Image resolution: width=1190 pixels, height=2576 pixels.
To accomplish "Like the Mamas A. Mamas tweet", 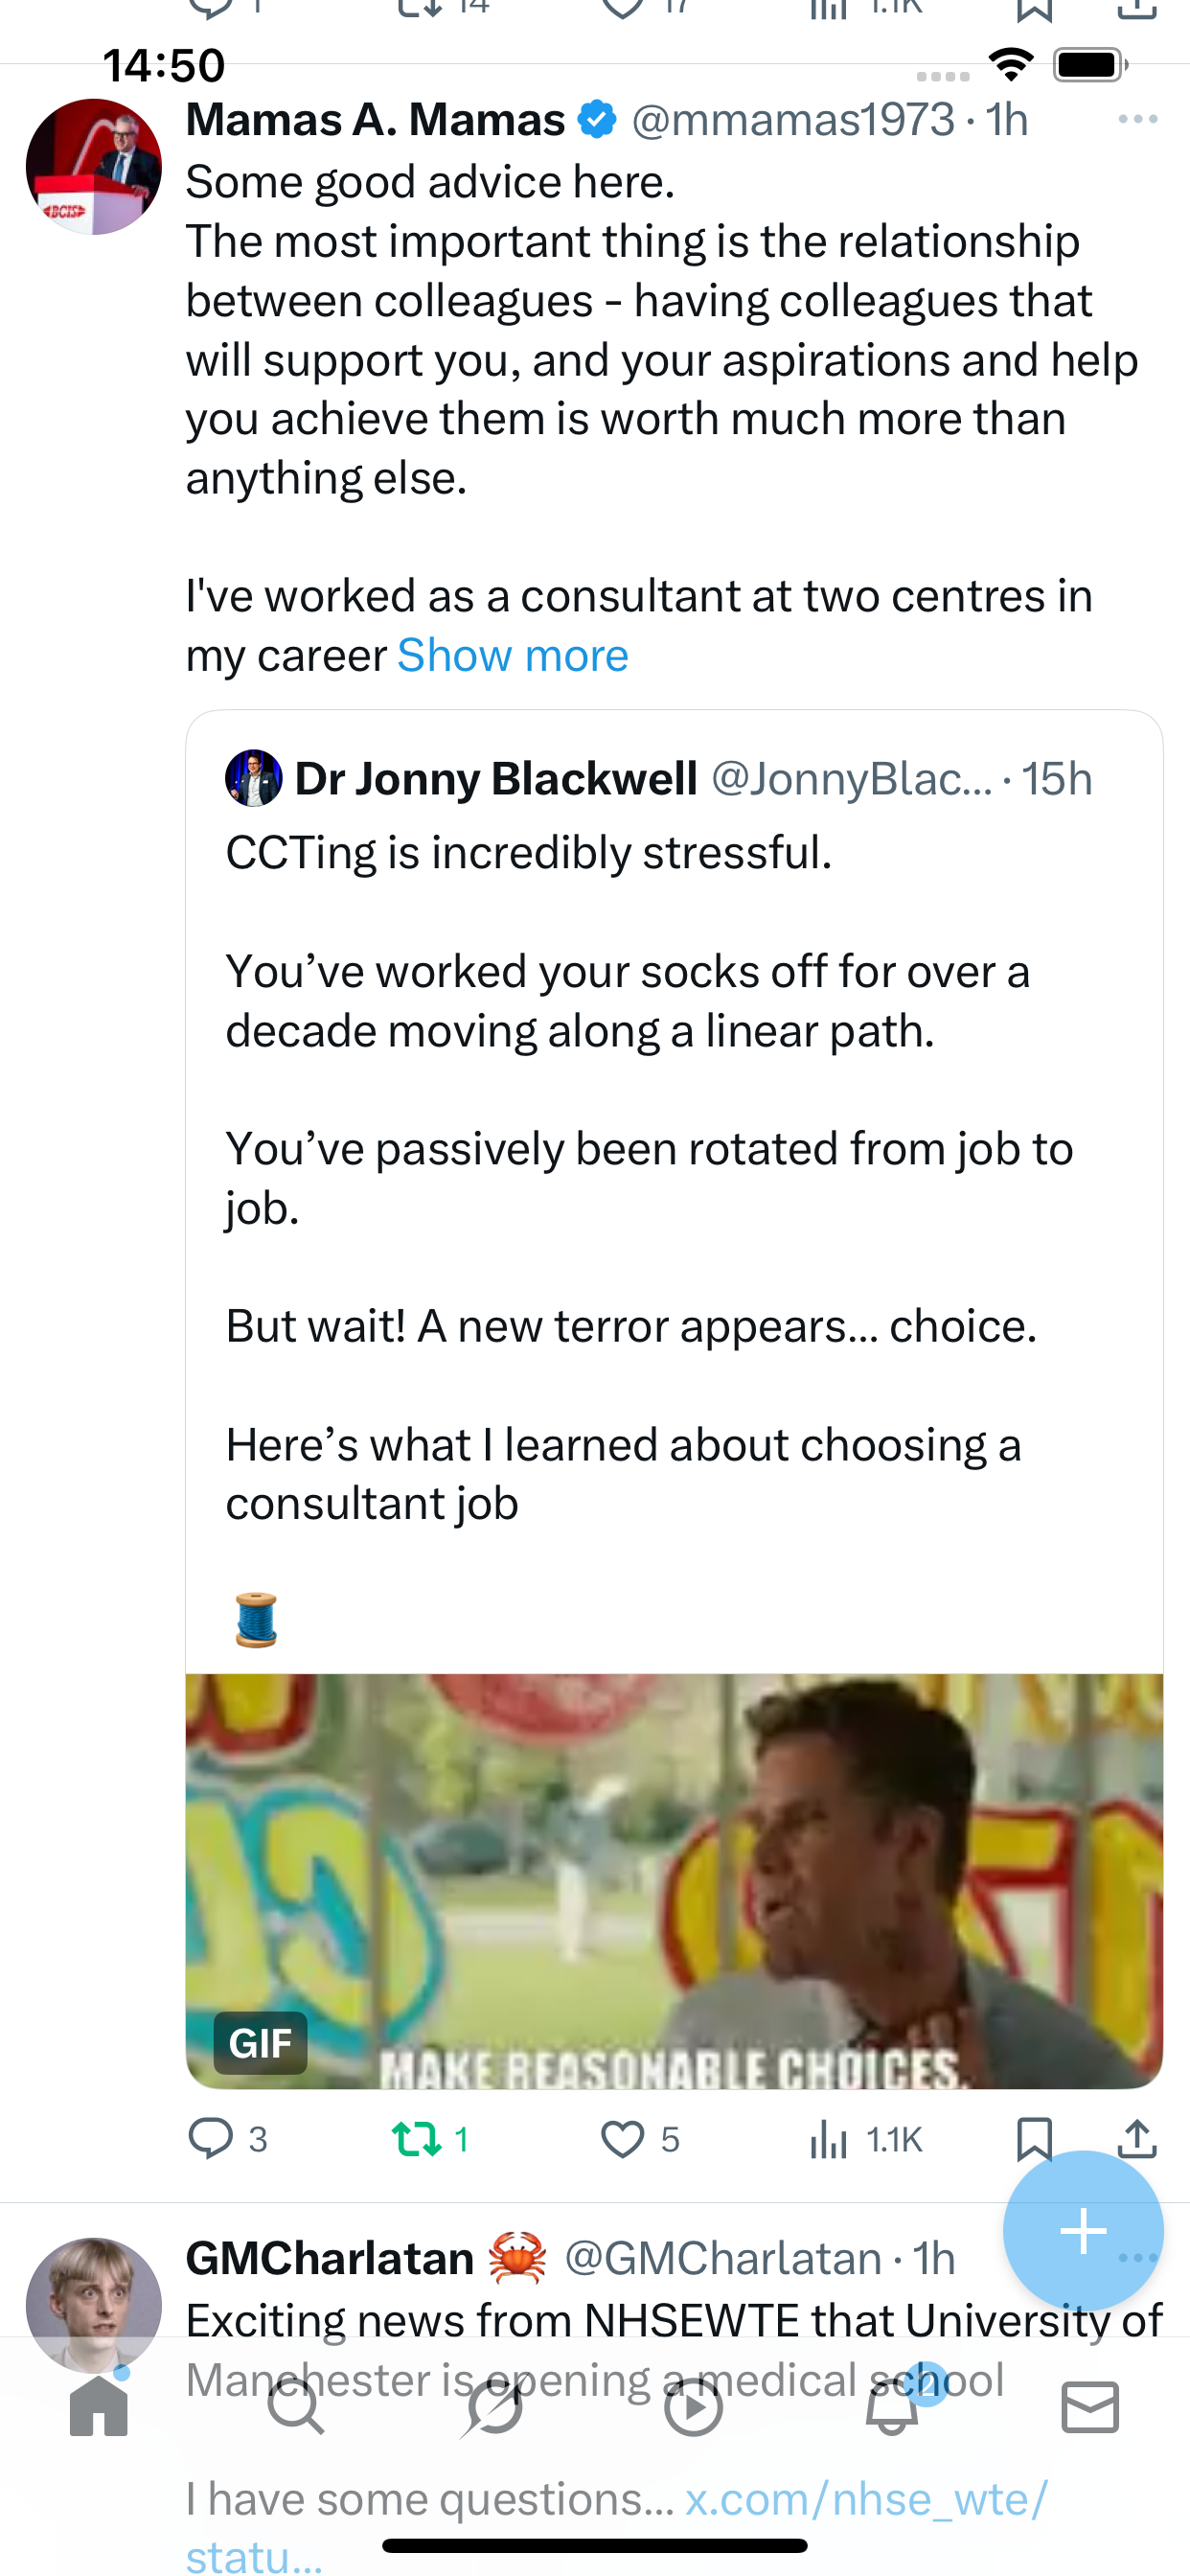I will pyautogui.click(x=622, y=2139).
